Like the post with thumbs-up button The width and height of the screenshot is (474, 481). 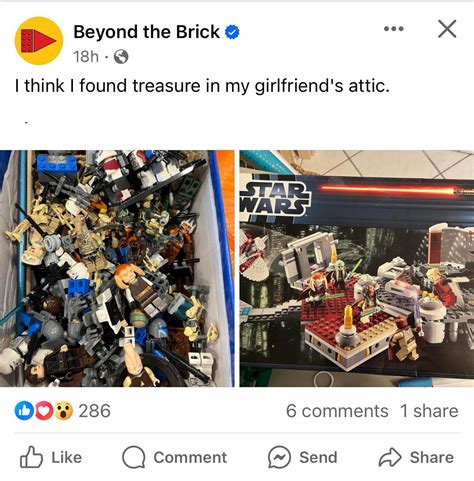pos(51,457)
